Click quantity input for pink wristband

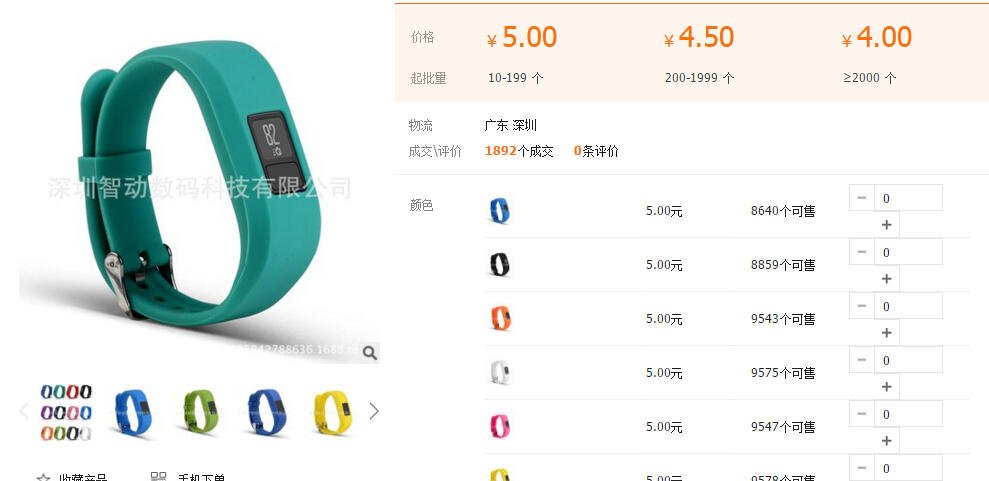(x=908, y=414)
